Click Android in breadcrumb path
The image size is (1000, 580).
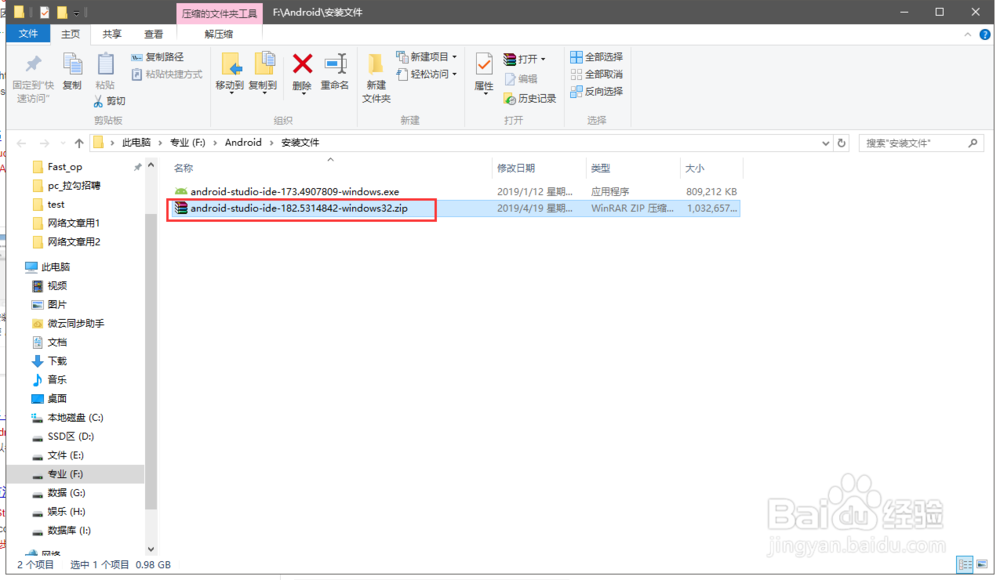tap(243, 143)
